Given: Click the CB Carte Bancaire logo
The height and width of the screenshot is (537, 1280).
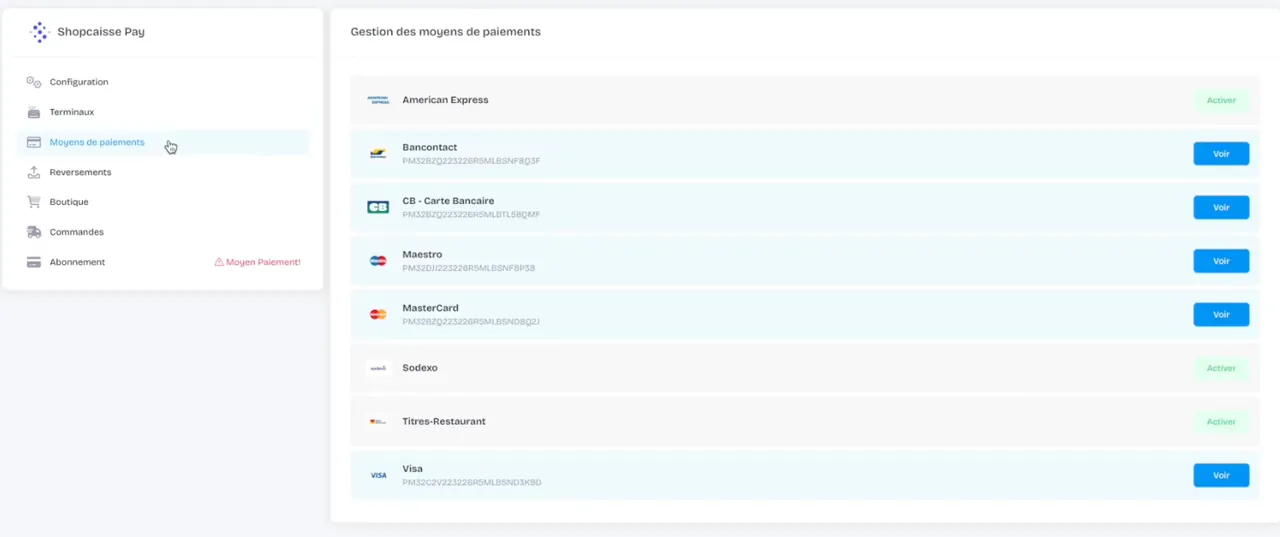Looking at the screenshot, I should (x=378, y=207).
